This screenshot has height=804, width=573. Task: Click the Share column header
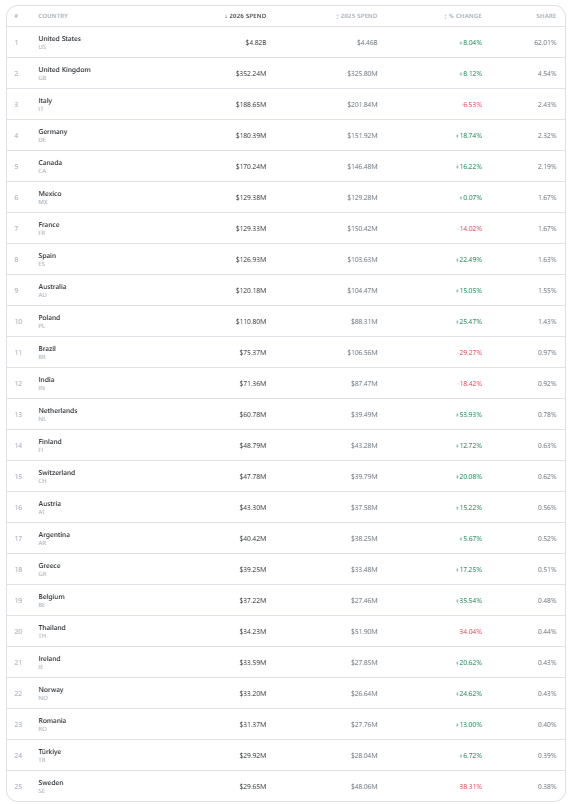point(546,16)
